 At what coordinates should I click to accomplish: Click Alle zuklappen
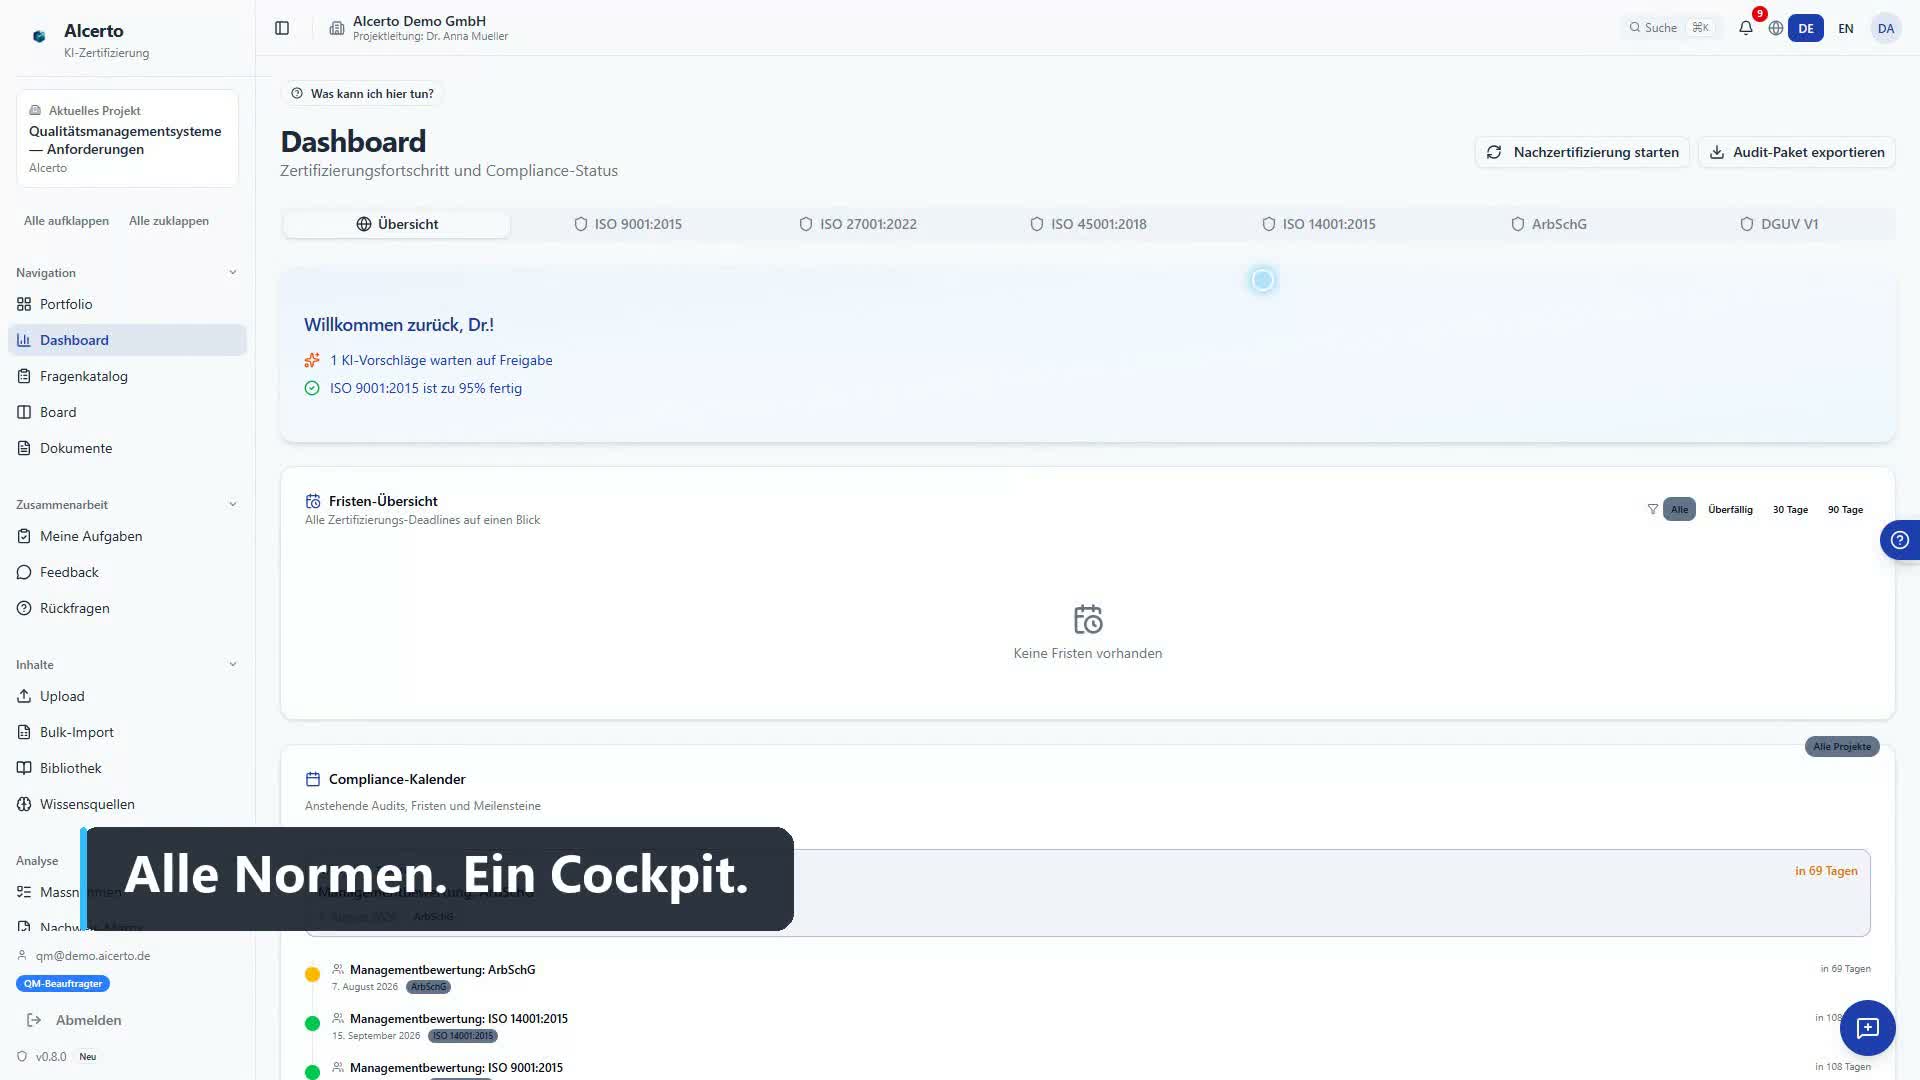pos(169,221)
